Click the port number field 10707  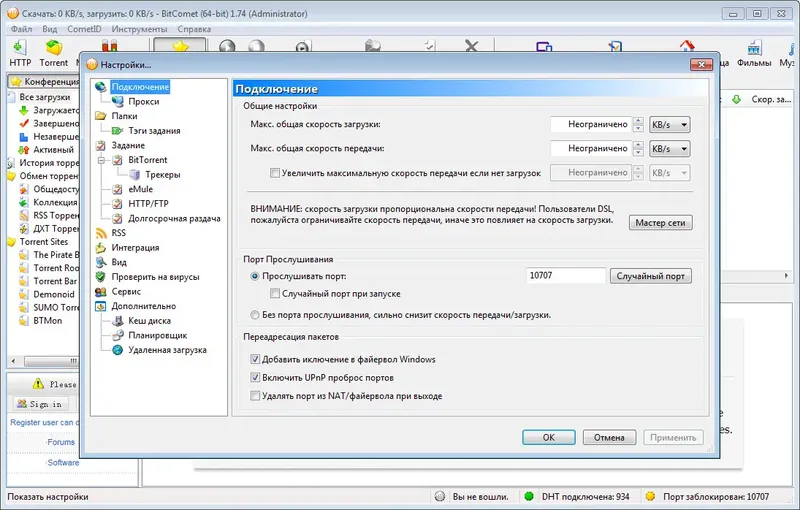(x=565, y=275)
